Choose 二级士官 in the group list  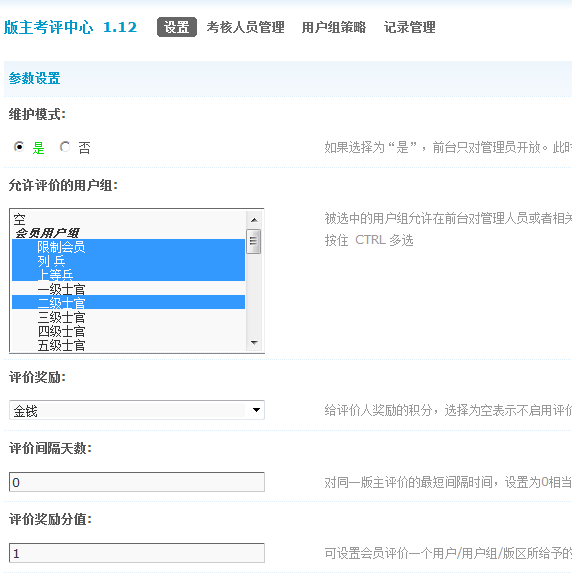pyautogui.click(x=128, y=303)
